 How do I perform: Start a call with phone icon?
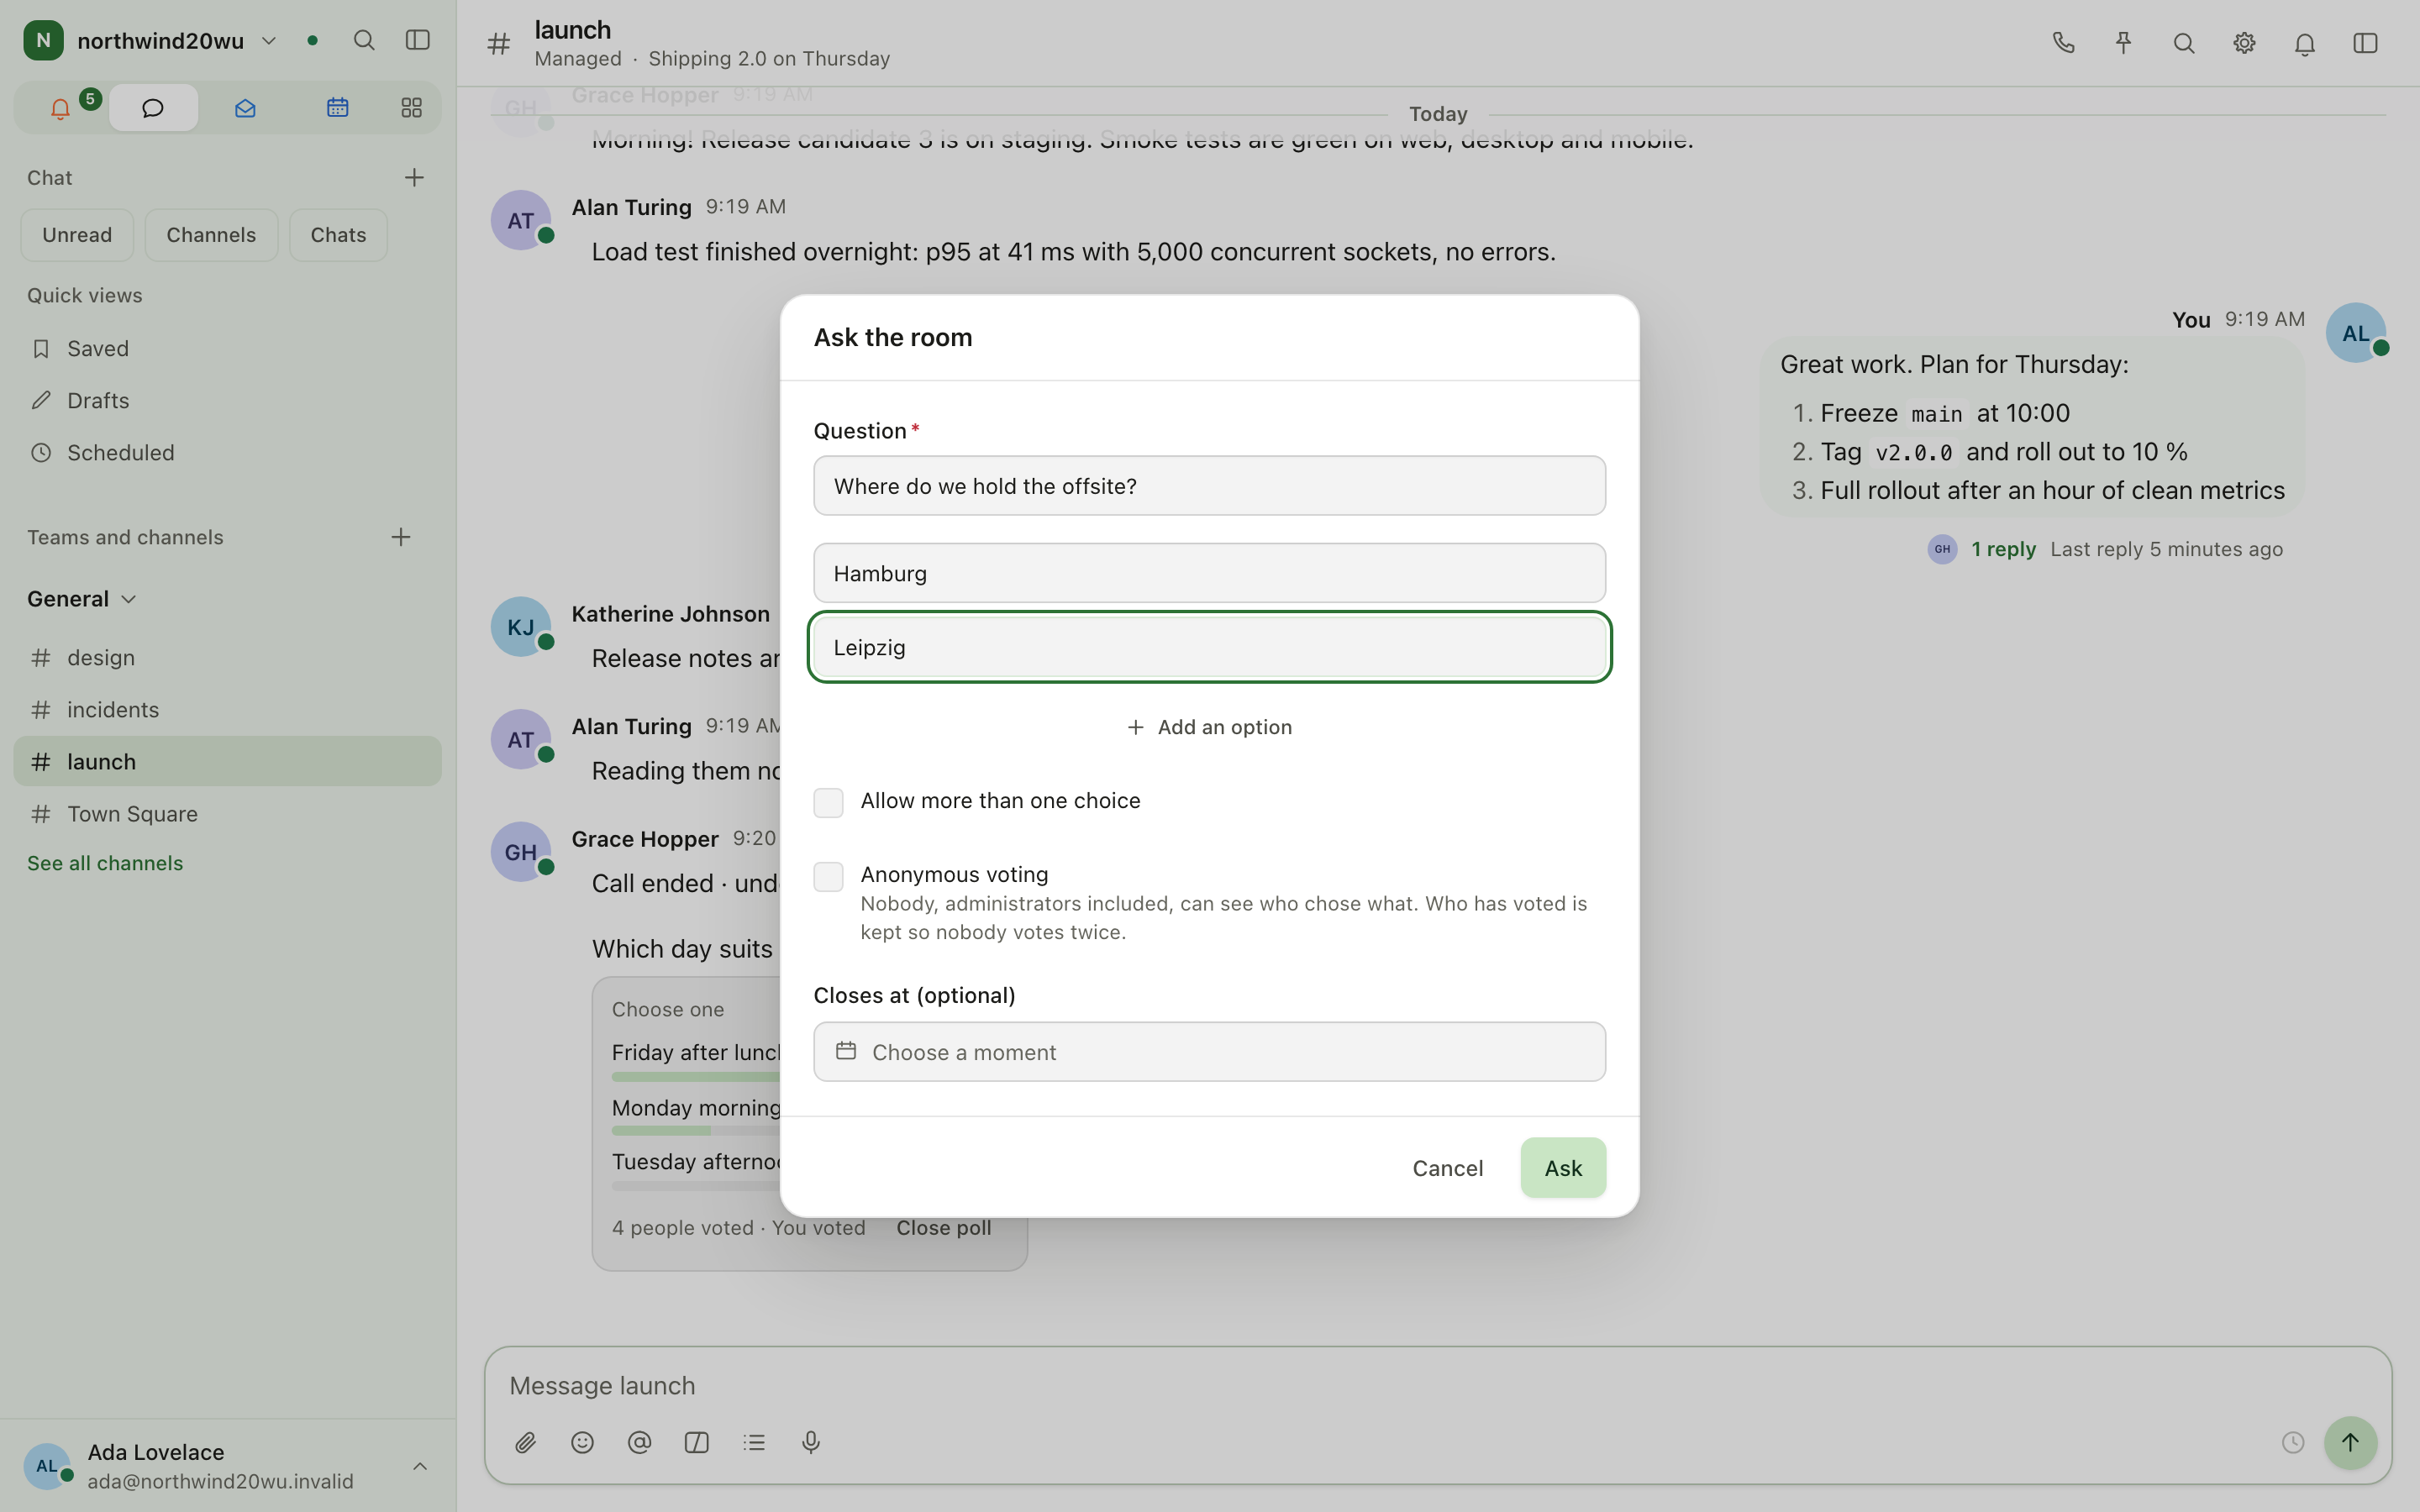coord(2064,43)
